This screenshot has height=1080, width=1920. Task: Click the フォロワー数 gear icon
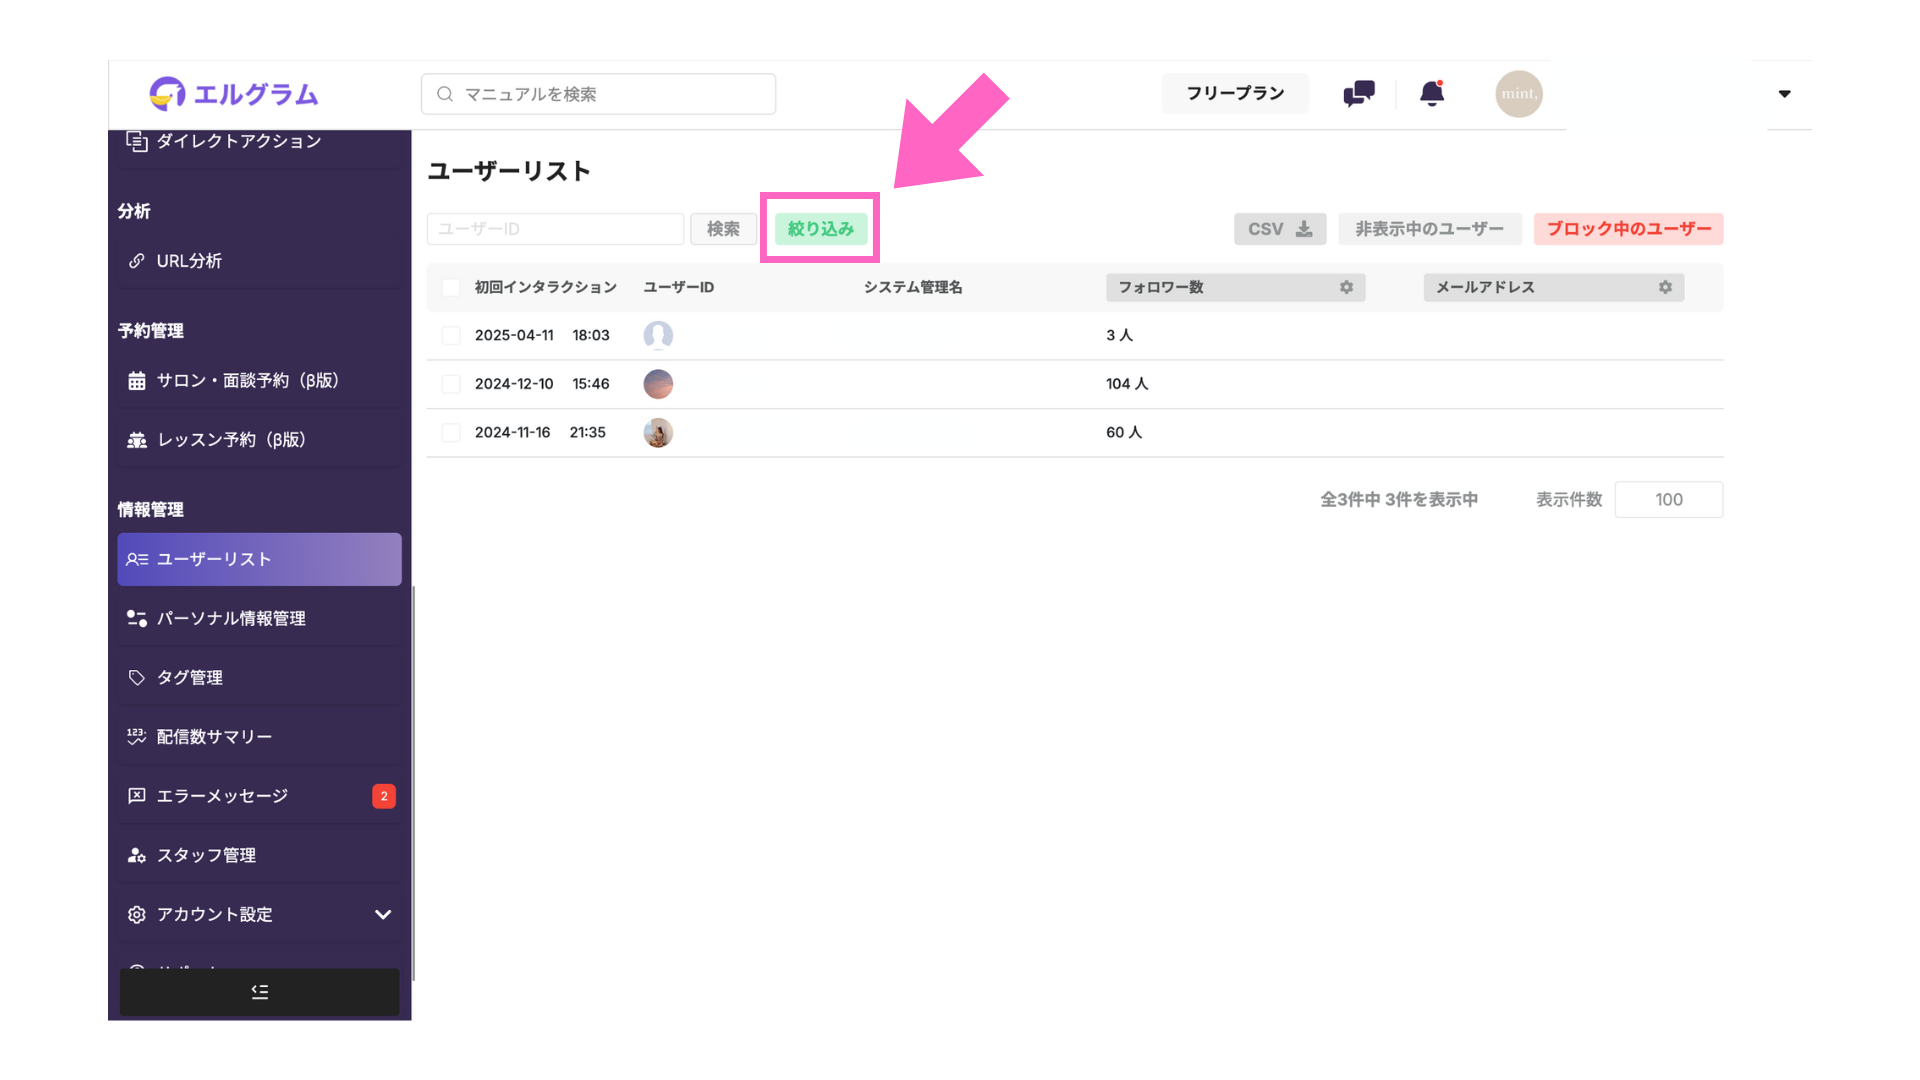pos(1347,288)
